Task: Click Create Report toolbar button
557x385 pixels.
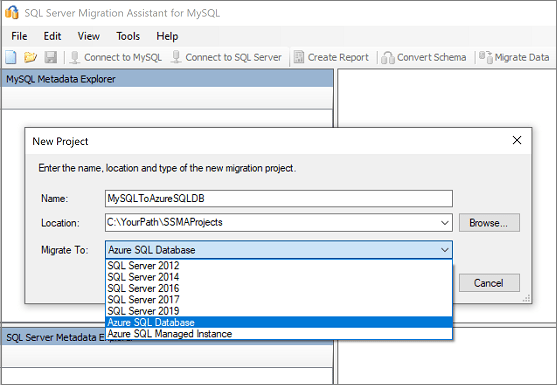Action: 331,57
